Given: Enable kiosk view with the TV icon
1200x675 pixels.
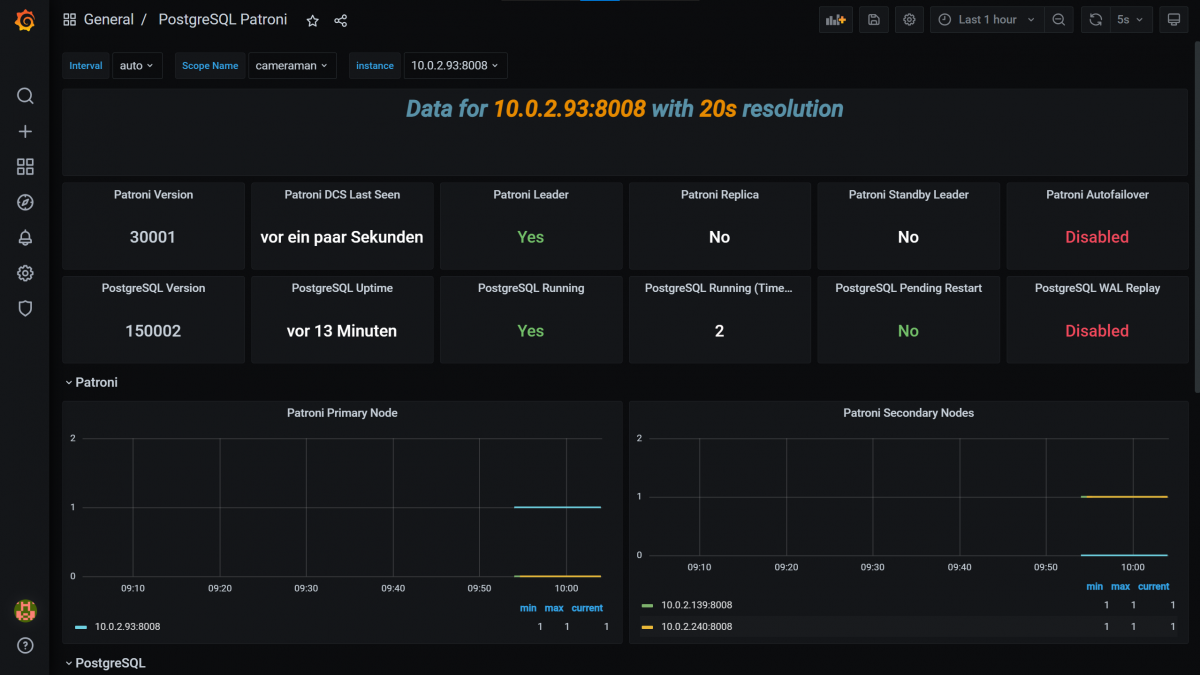Looking at the screenshot, I should coord(1173,19).
